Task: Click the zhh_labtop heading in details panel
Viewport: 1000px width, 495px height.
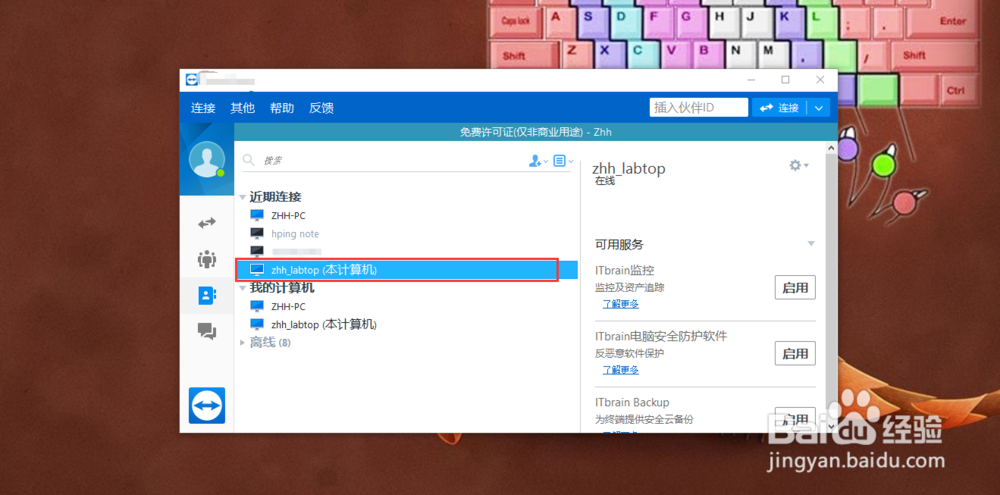Action: pyautogui.click(x=629, y=168)
